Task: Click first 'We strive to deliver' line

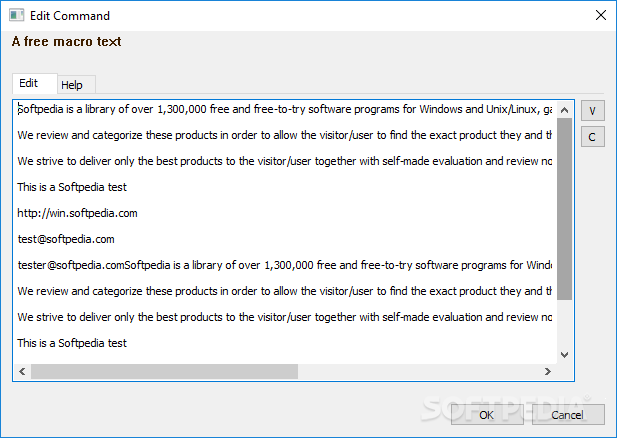Action: pyautogui.click(x=285, y=161)
